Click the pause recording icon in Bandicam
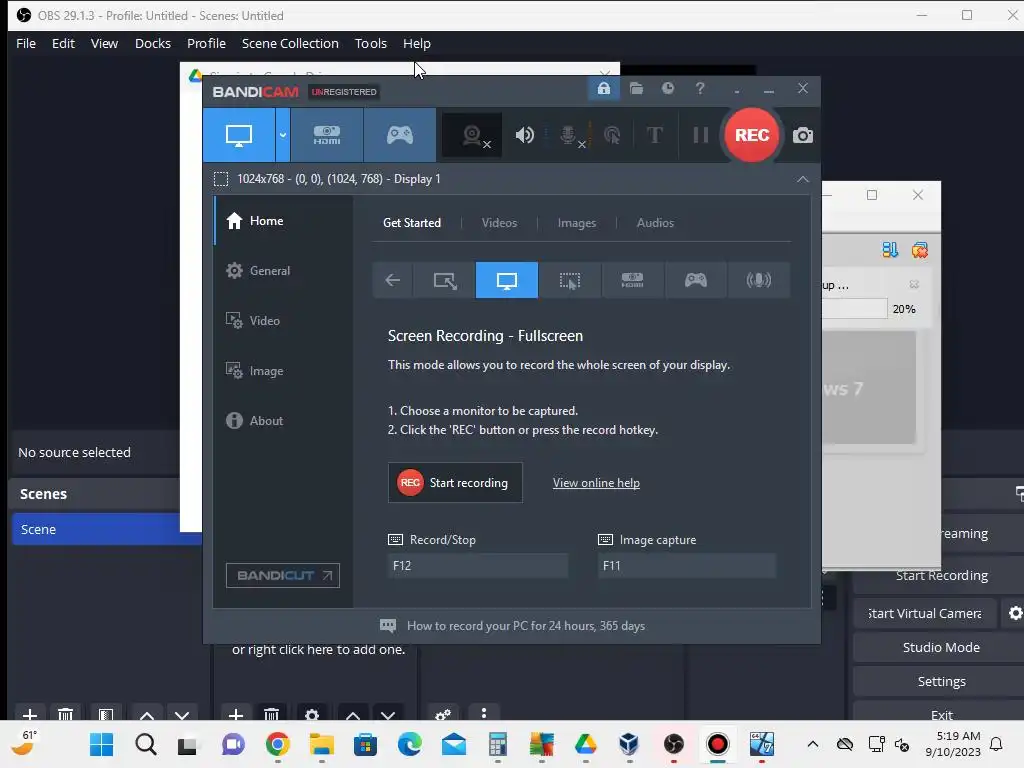Image resolution: width=1024 pixels, height=768 pixels. (x=701, y=135)
